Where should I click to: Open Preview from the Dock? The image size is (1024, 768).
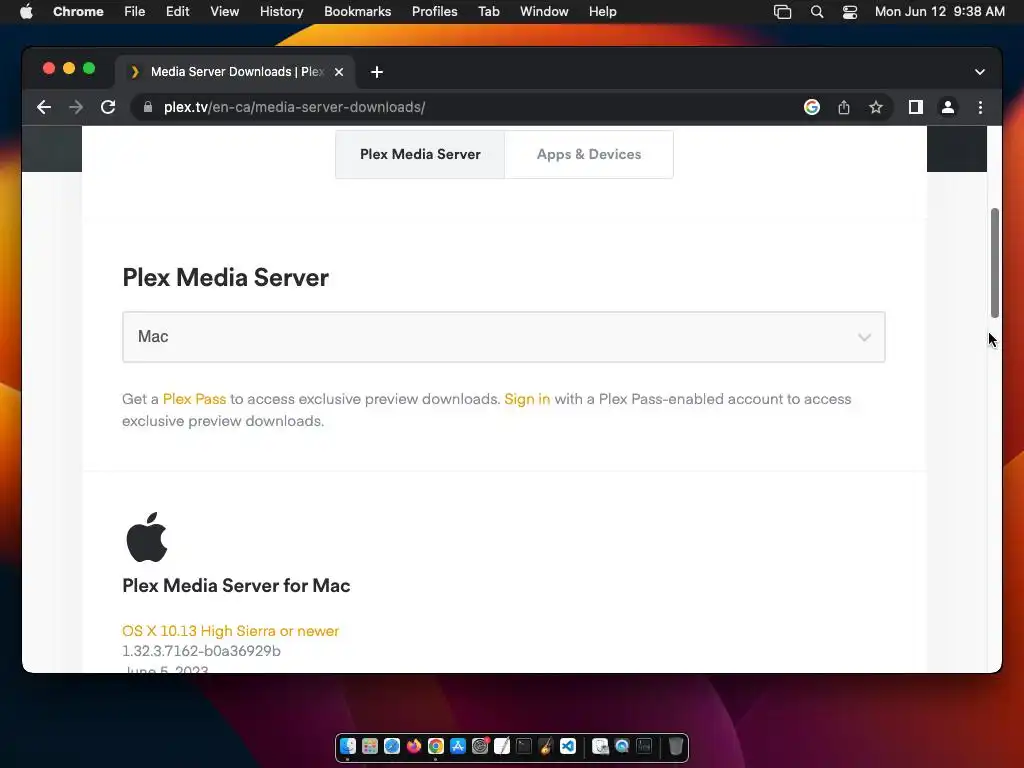click(600, 746)
